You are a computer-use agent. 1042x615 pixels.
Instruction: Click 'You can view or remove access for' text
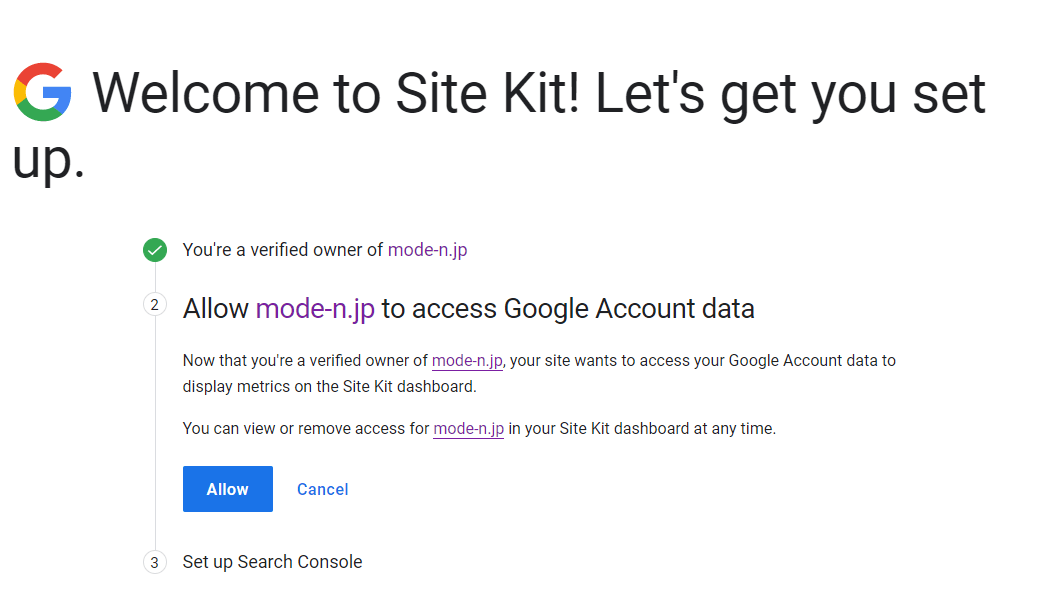click(306, 429)
